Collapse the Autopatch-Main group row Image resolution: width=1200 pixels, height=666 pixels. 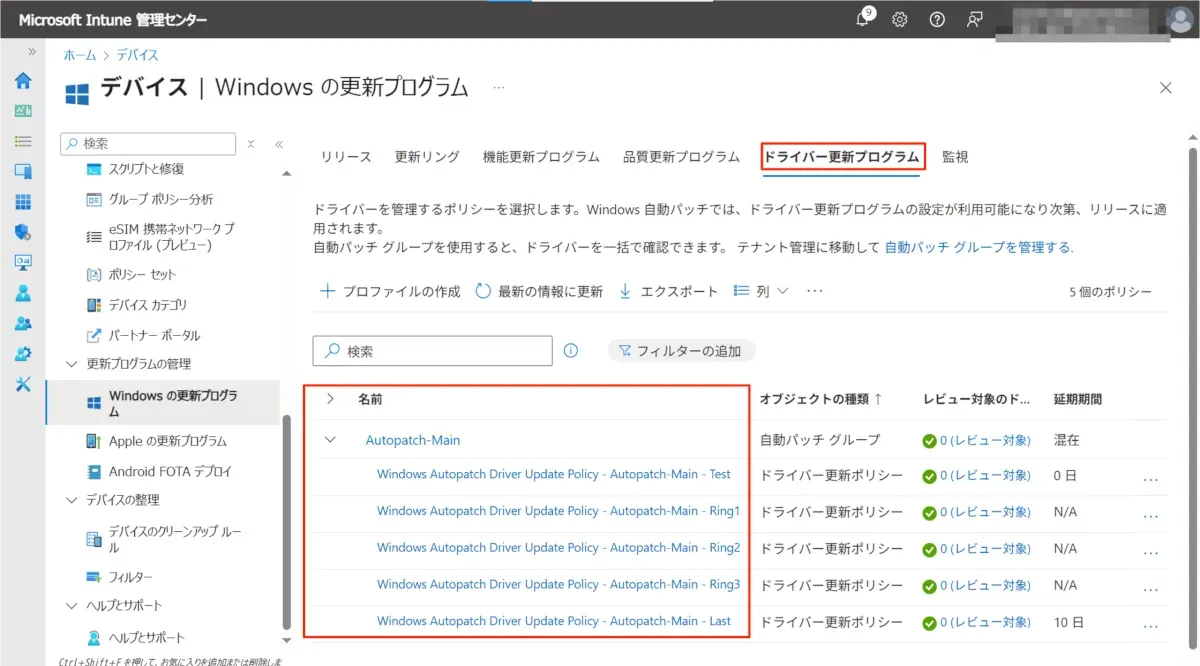coord(330,439)
